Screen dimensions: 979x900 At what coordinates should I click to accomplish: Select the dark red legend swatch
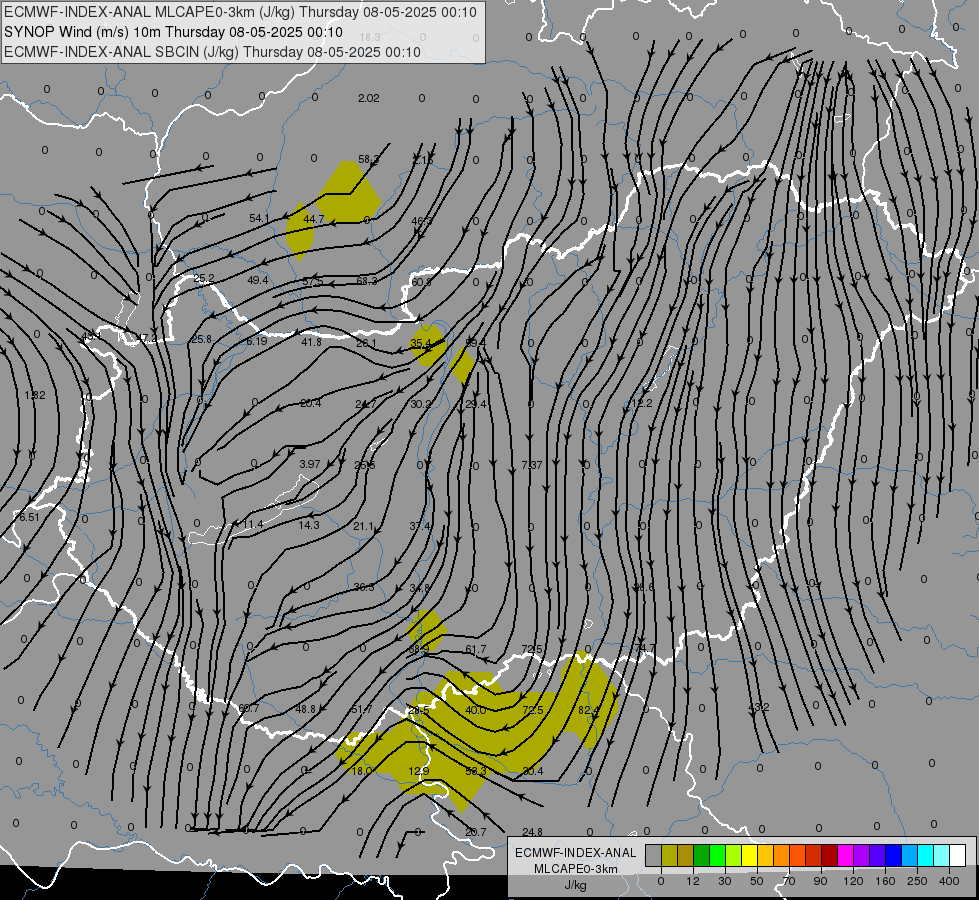tap(830, 855)
